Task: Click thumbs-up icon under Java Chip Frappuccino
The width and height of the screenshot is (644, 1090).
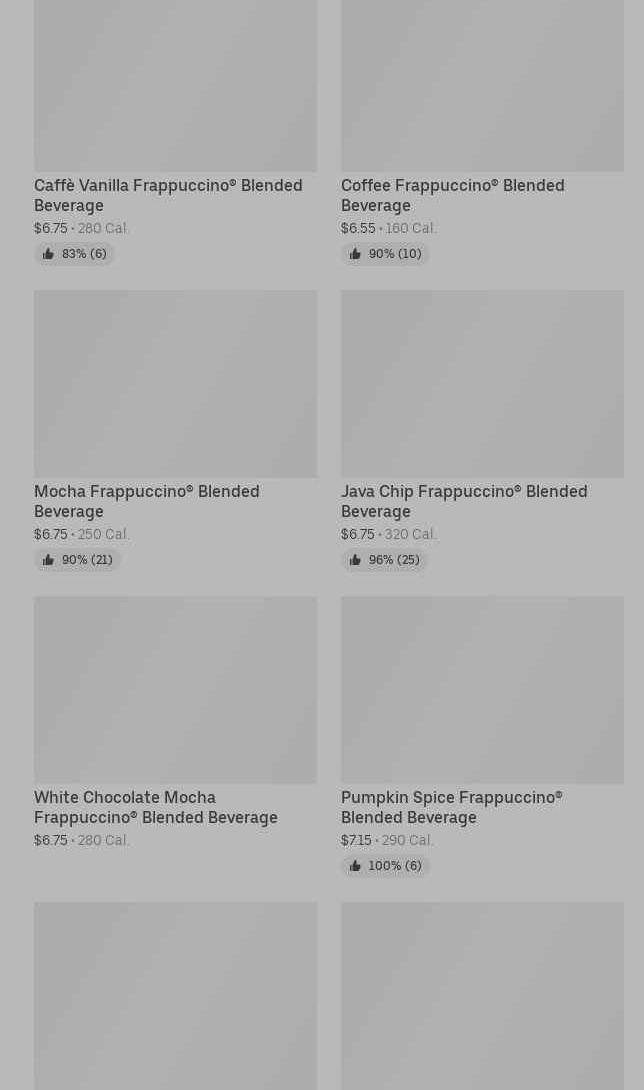Action: click(x=355, y=560)
